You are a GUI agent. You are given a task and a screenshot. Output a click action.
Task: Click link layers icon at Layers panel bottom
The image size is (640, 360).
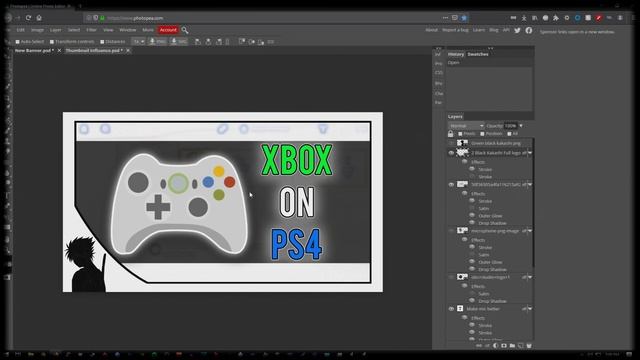click(479, 346)
